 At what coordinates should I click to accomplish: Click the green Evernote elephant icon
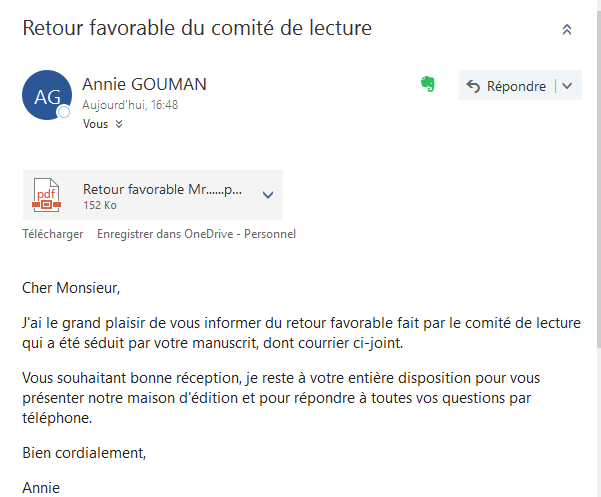[428, 84]
